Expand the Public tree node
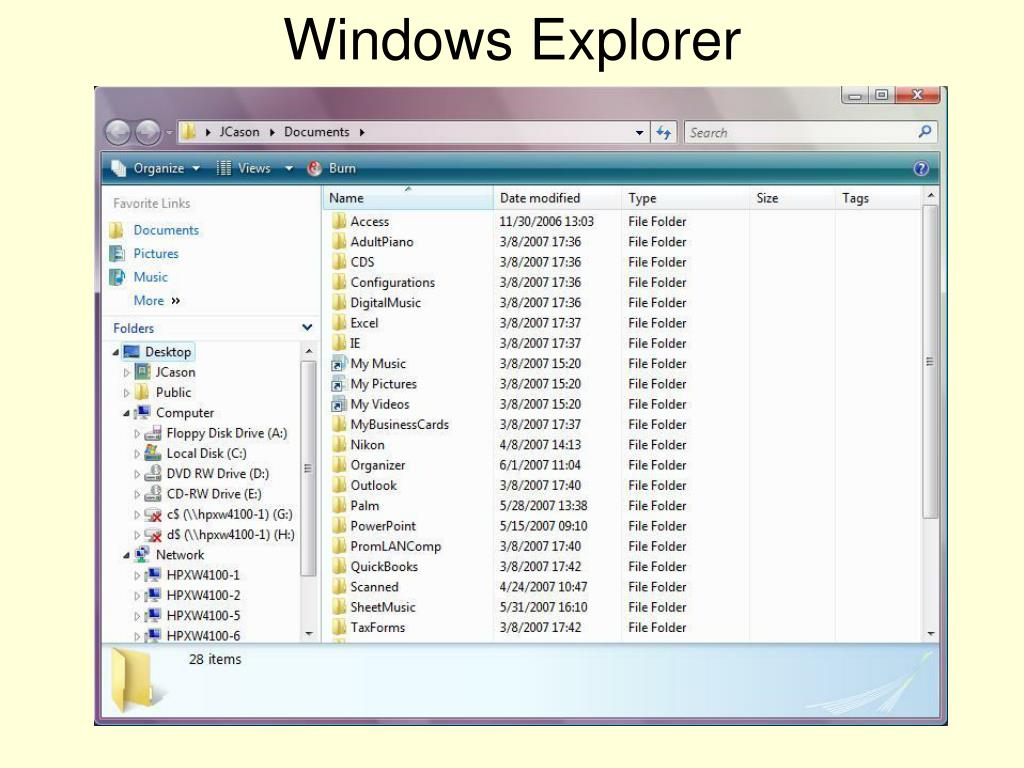This screenshot has height=768, width=1024. point(126,392)
